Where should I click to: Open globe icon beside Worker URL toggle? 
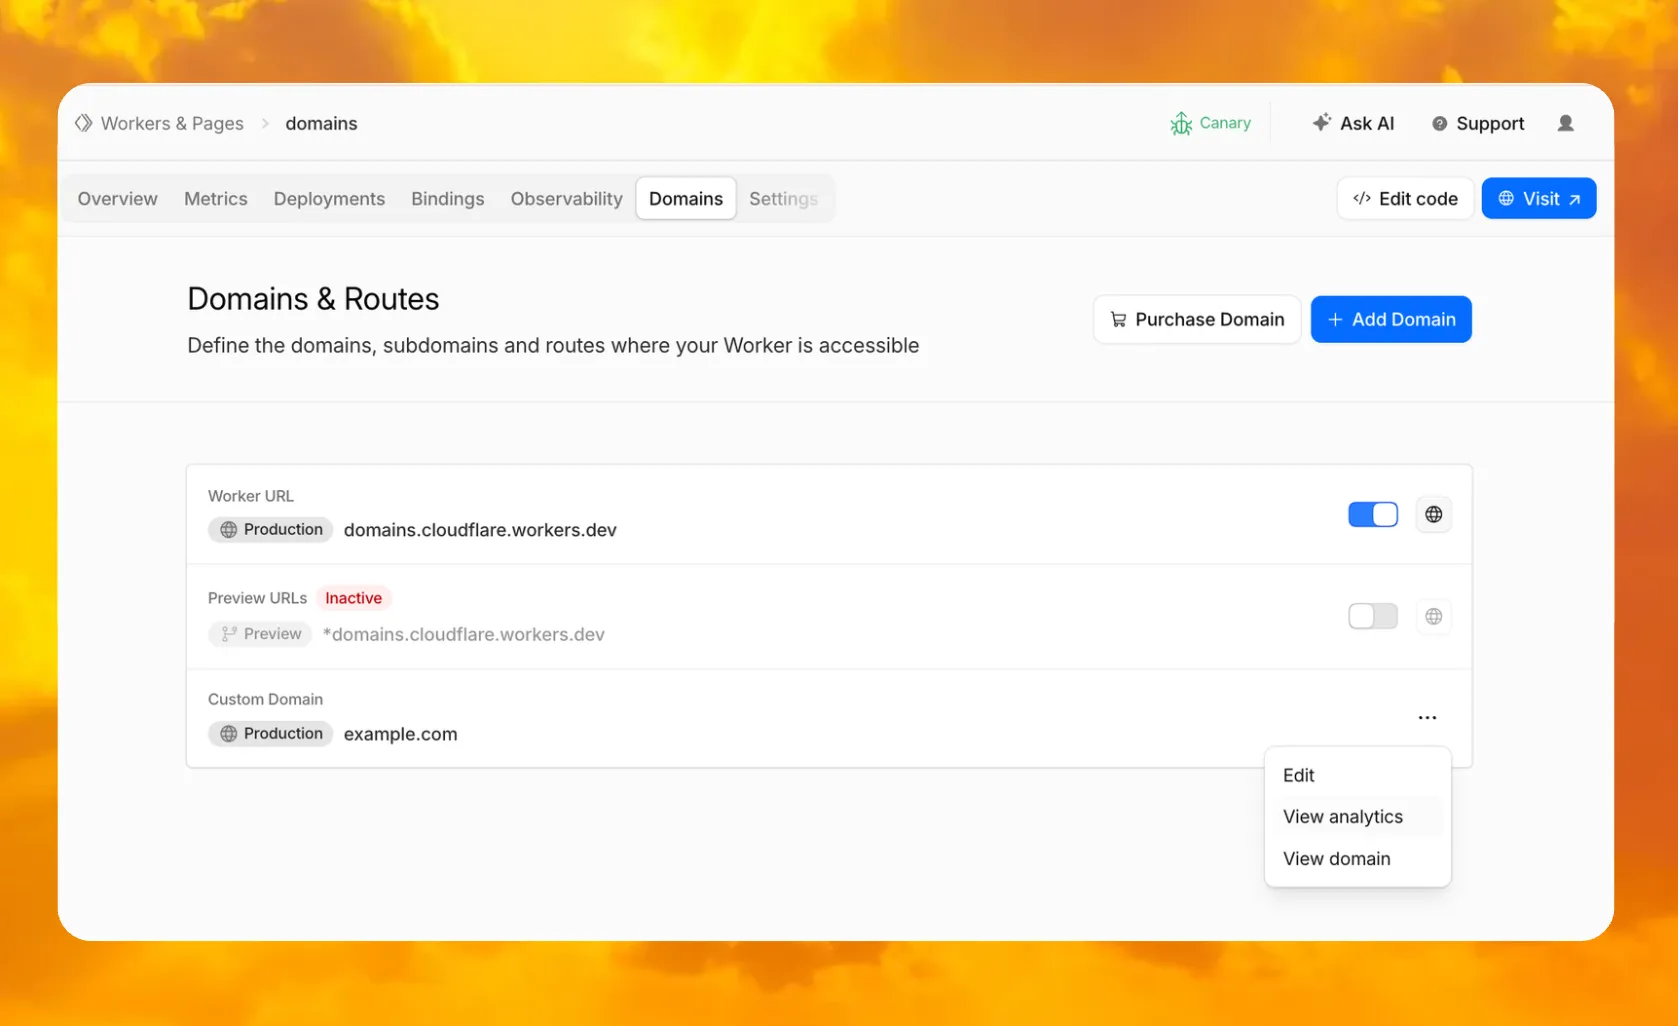pyautogui.click(x=1434, y=514)
